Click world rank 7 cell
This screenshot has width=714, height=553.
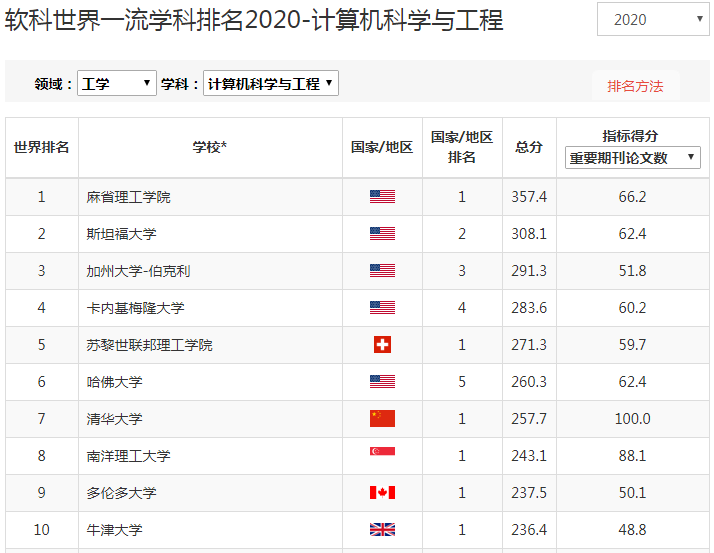coord(41,419)
